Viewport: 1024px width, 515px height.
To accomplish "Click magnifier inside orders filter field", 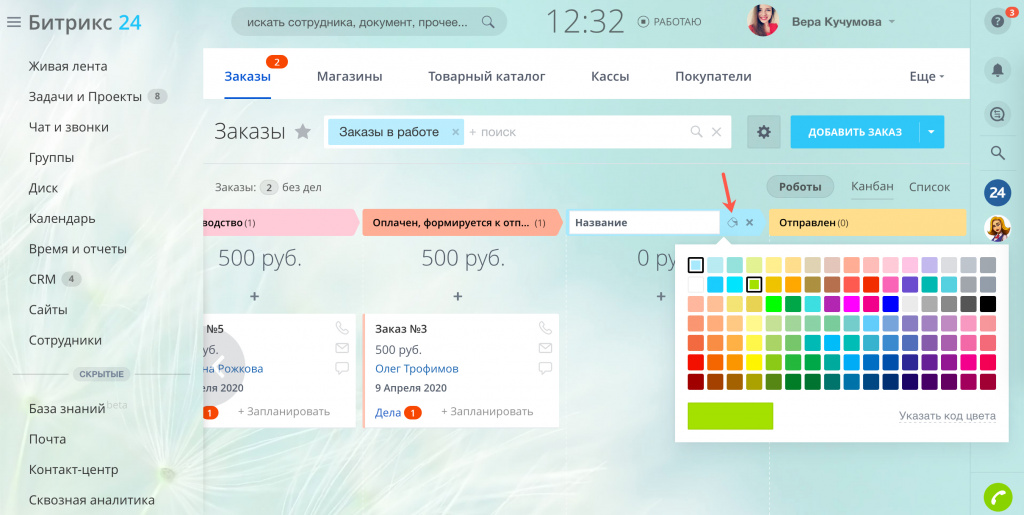I will 696,132.
